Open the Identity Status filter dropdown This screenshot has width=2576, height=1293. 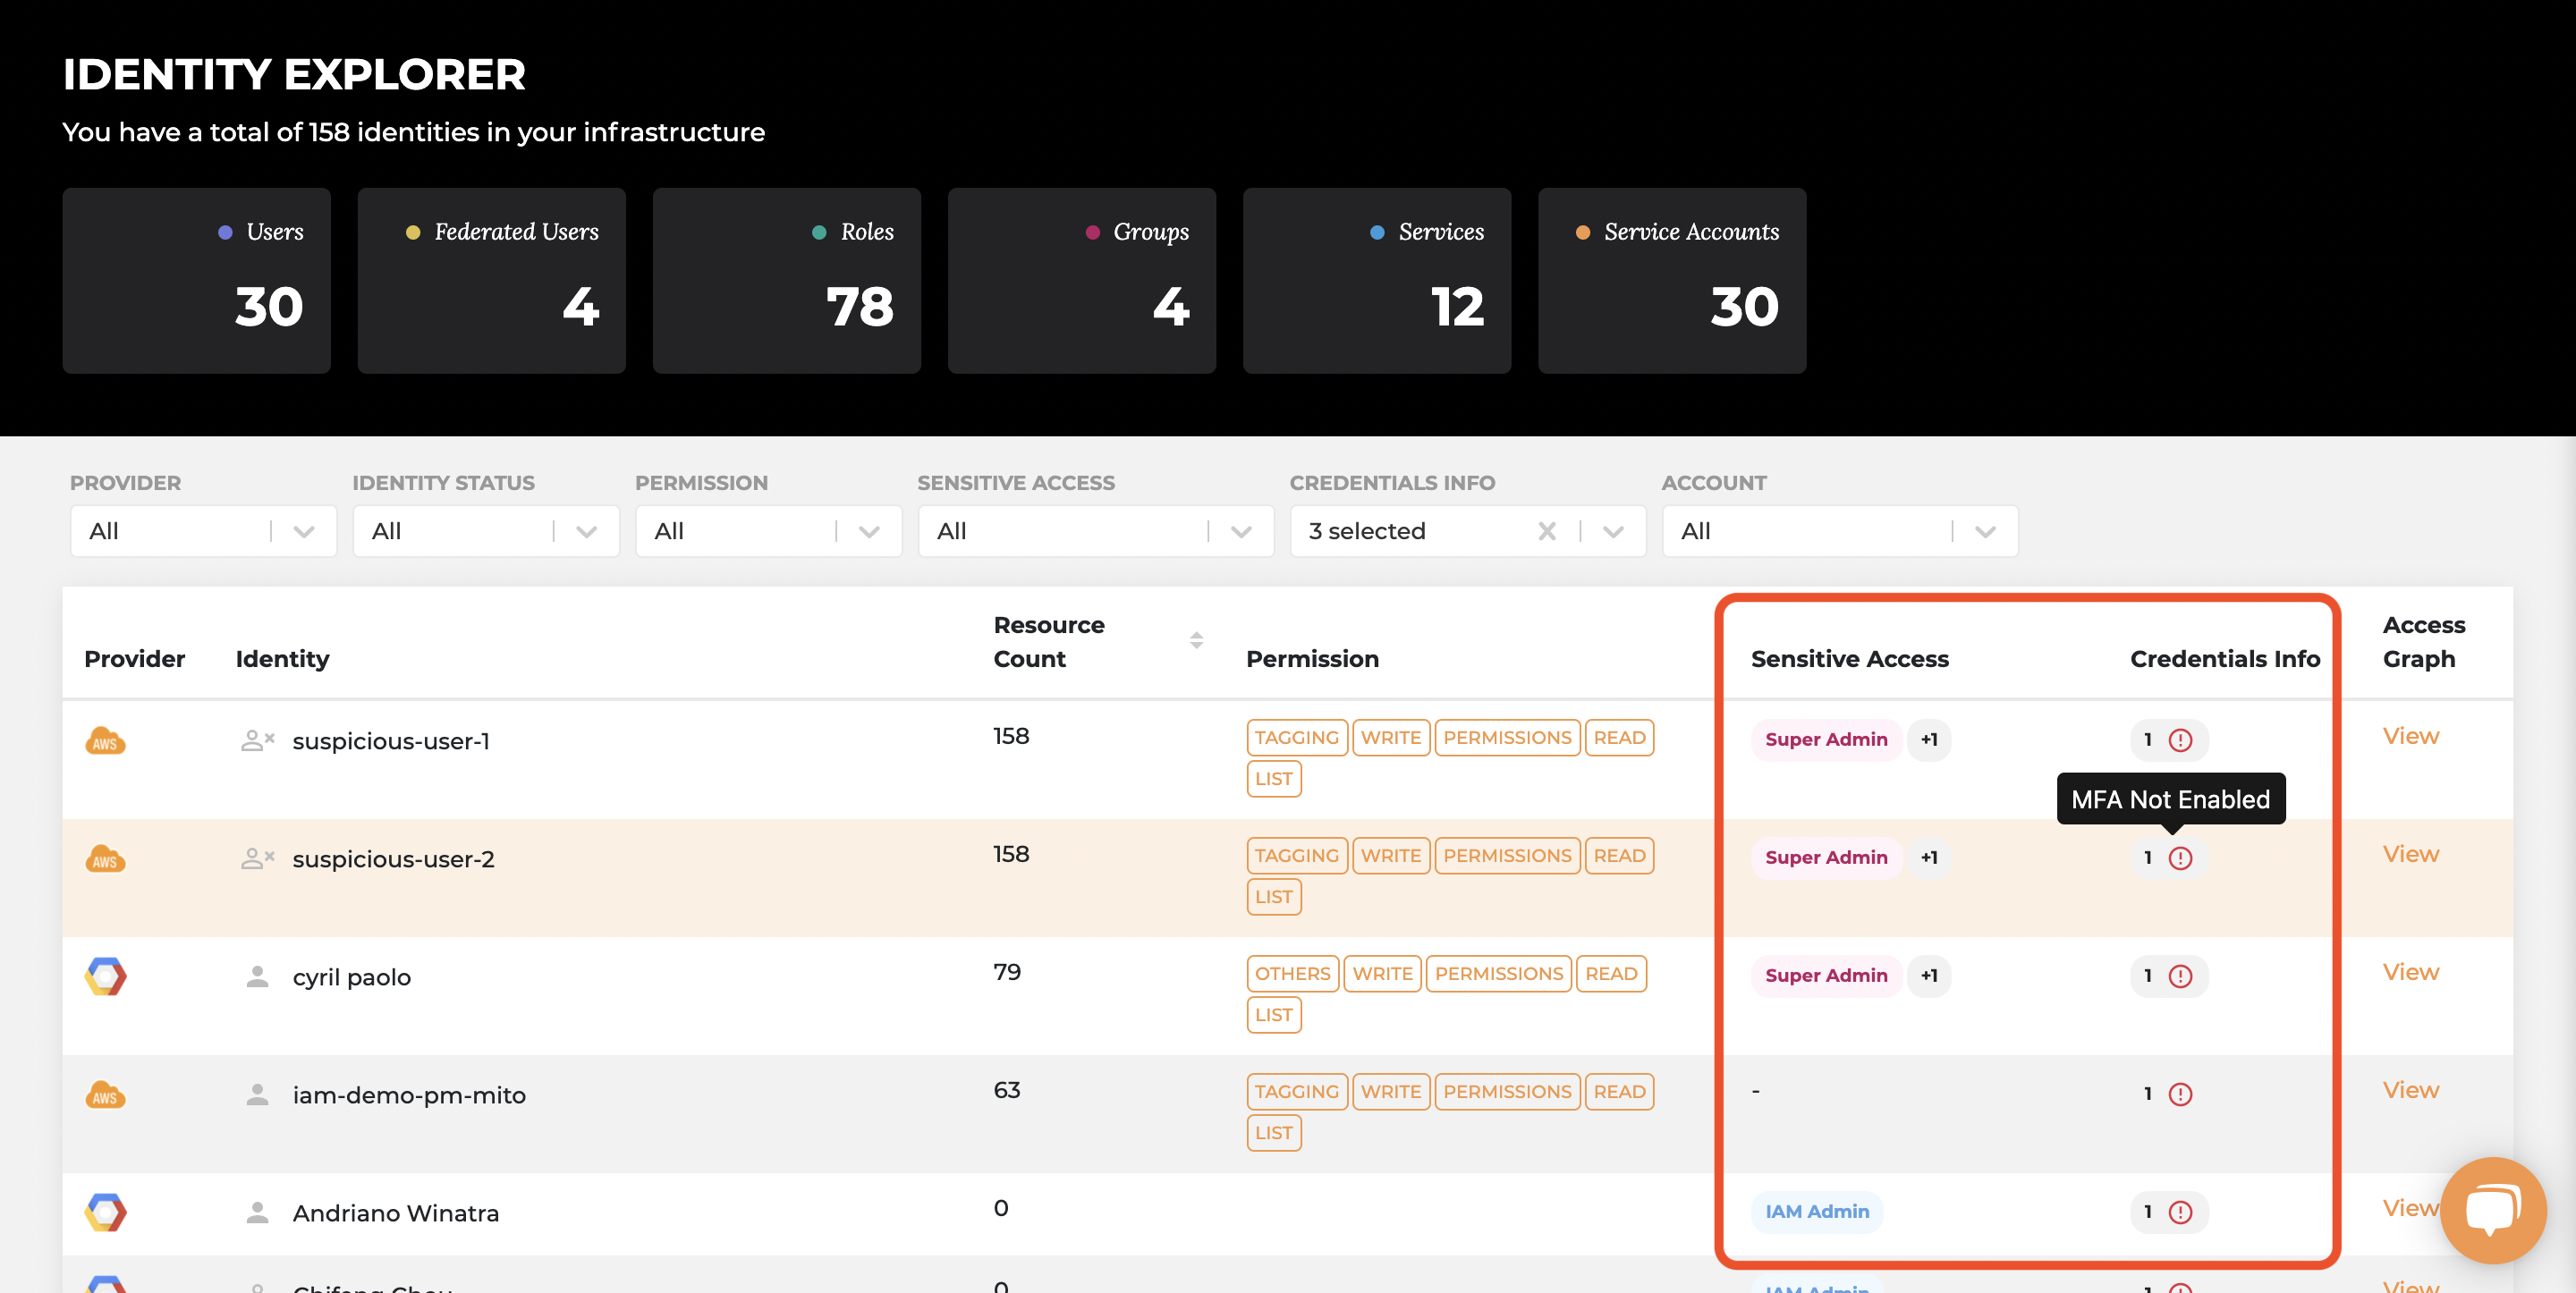pyautogui.click(x=486, y=531)
